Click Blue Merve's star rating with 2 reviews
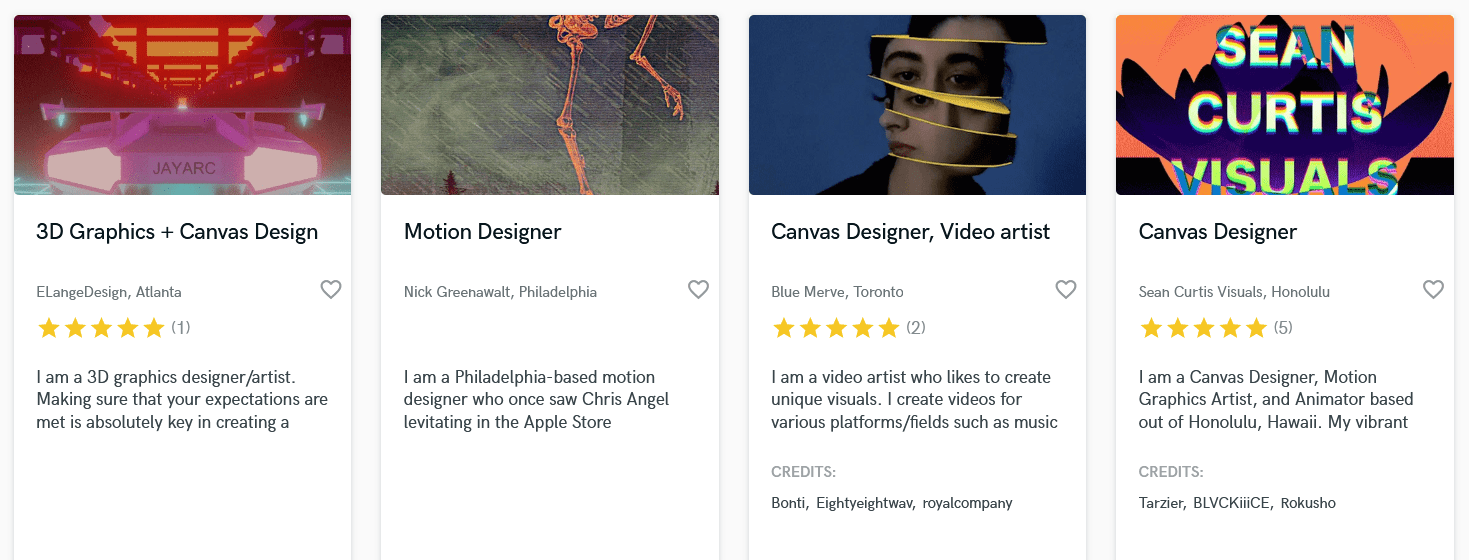This screenshot has width=1469, height=560. coord(836,328)
